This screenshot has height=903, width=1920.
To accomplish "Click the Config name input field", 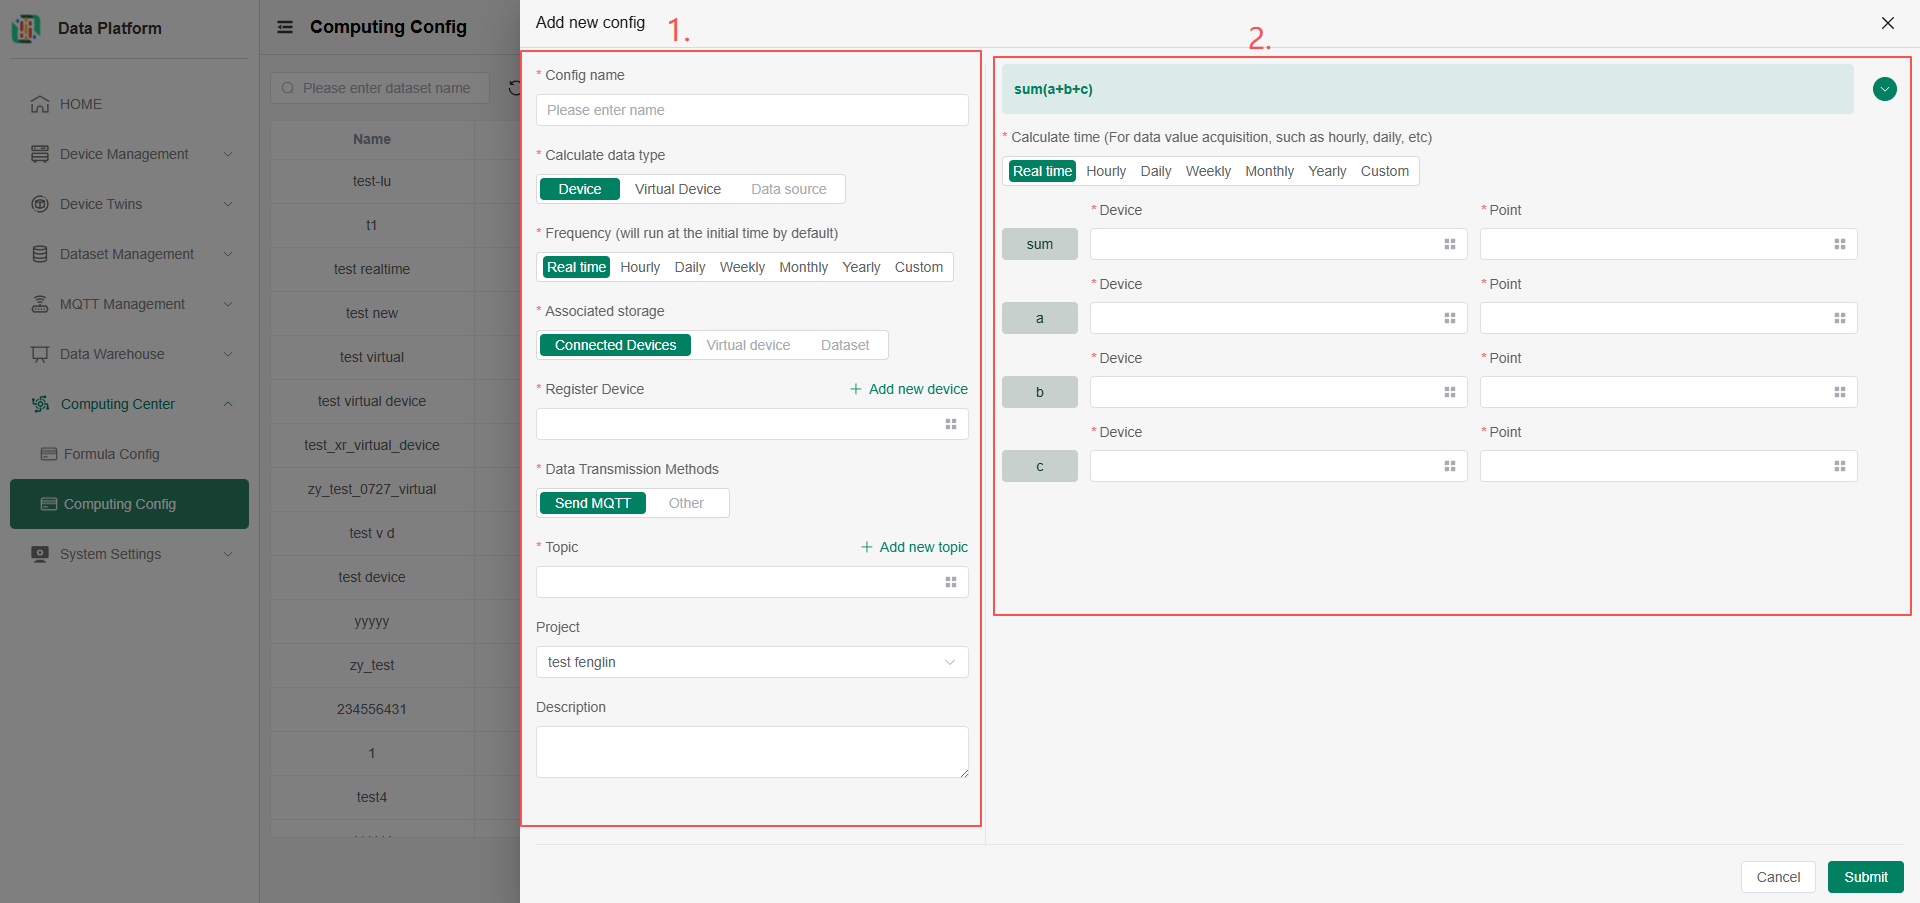I will click(751, 110).
